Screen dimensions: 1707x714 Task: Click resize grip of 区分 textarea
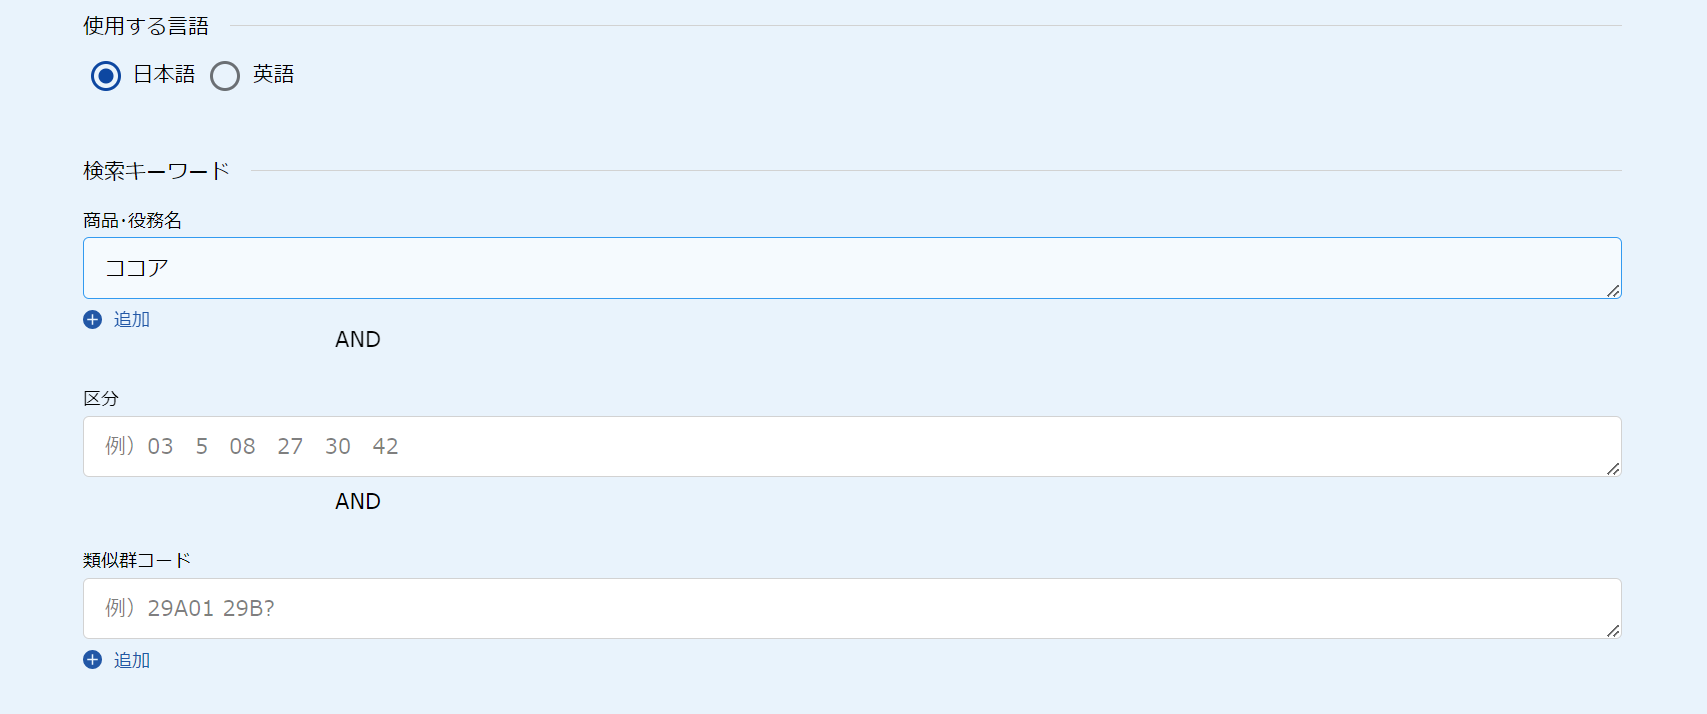point(1613,469)
